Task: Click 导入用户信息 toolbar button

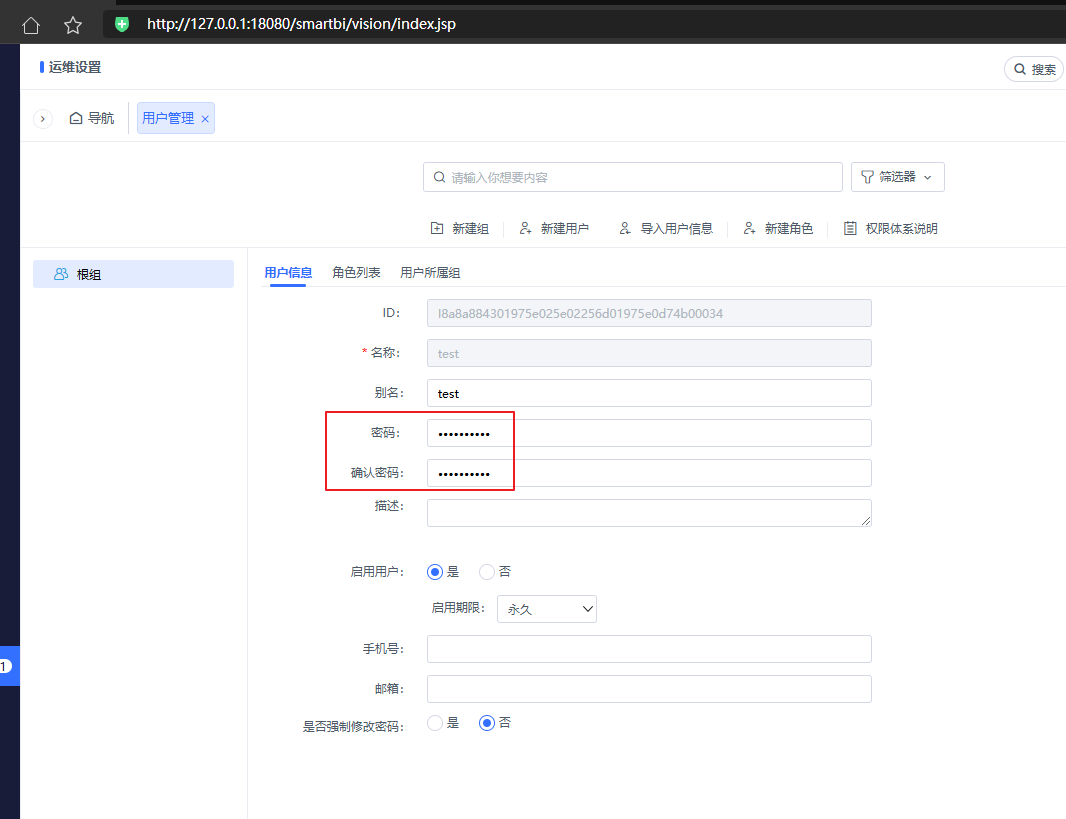Action: click(666, 228)
